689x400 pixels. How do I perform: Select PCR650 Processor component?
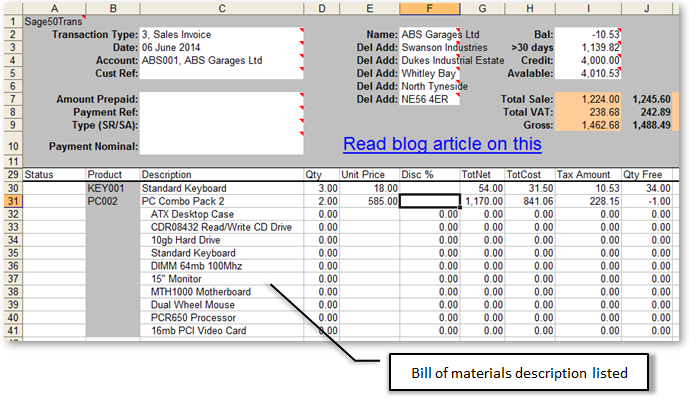[x=221, y=318]
